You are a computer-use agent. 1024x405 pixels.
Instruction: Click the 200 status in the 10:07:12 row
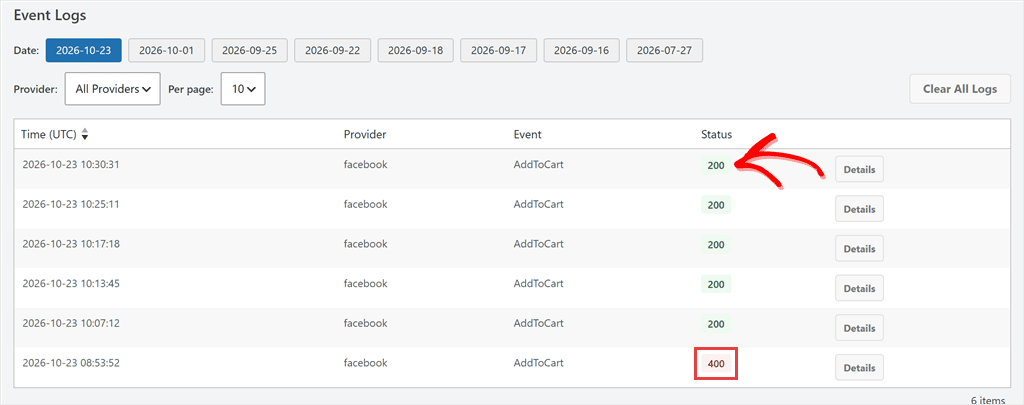point(716,324)
